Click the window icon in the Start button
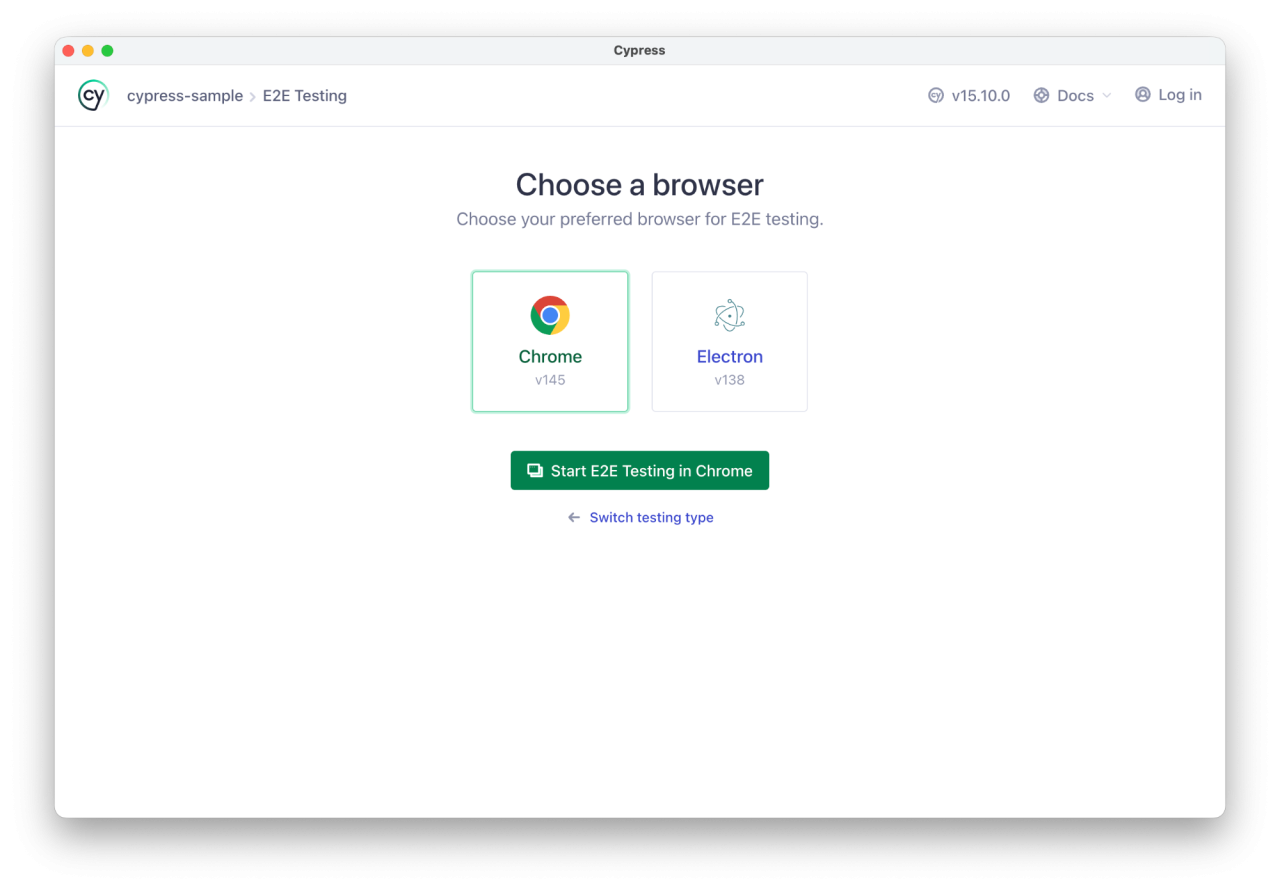 coord(535,471)
